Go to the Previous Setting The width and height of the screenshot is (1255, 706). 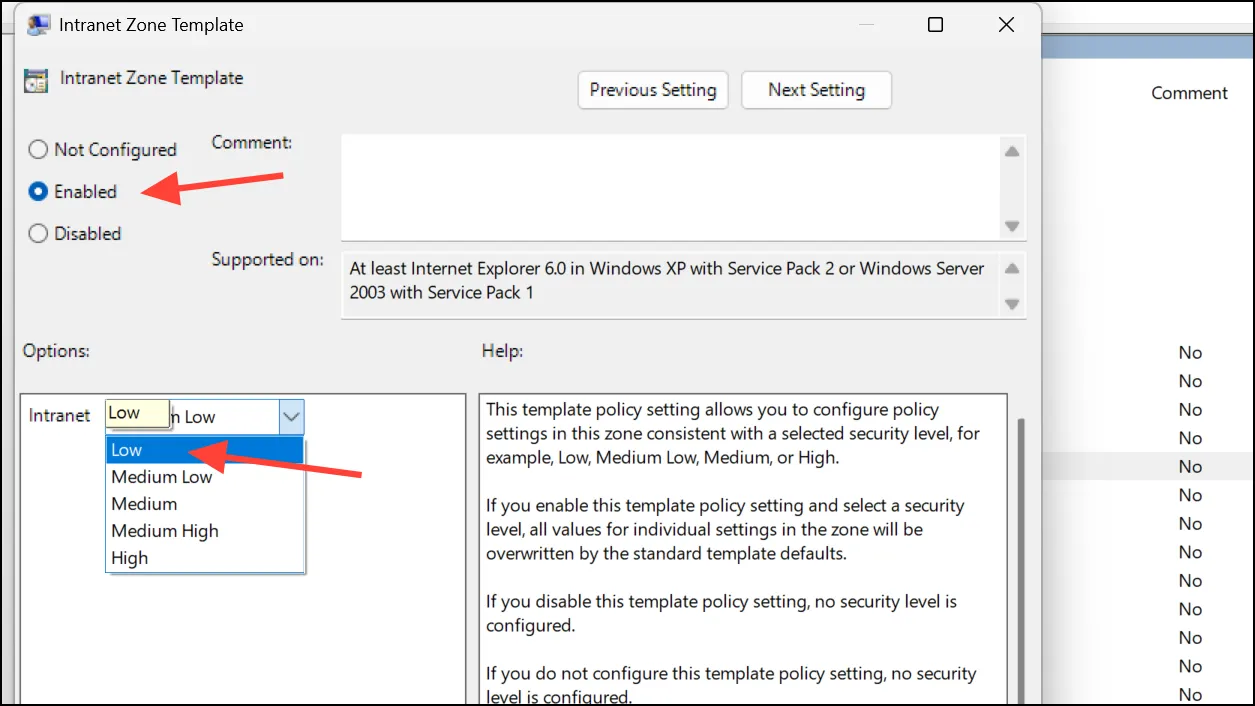pyautogui.click(x=653, y=90)
